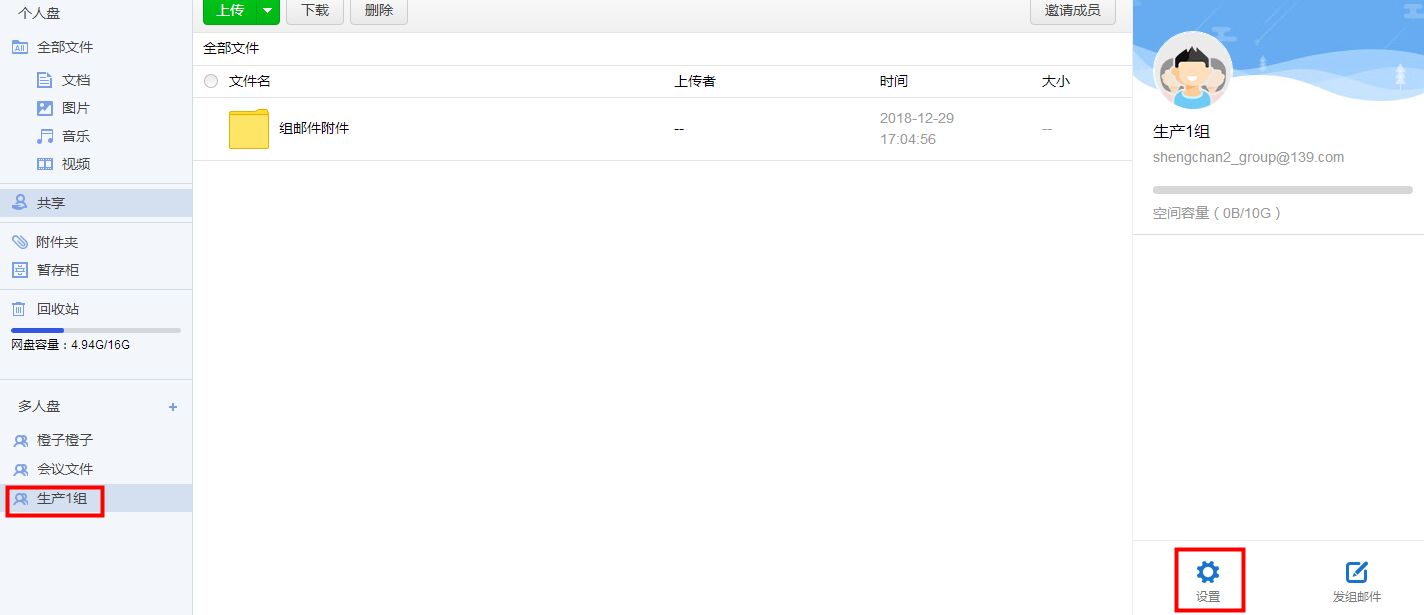Expand the 上传 dropdown arrow
Viewport: 1424px width, 615px height.
click(267, 10)
